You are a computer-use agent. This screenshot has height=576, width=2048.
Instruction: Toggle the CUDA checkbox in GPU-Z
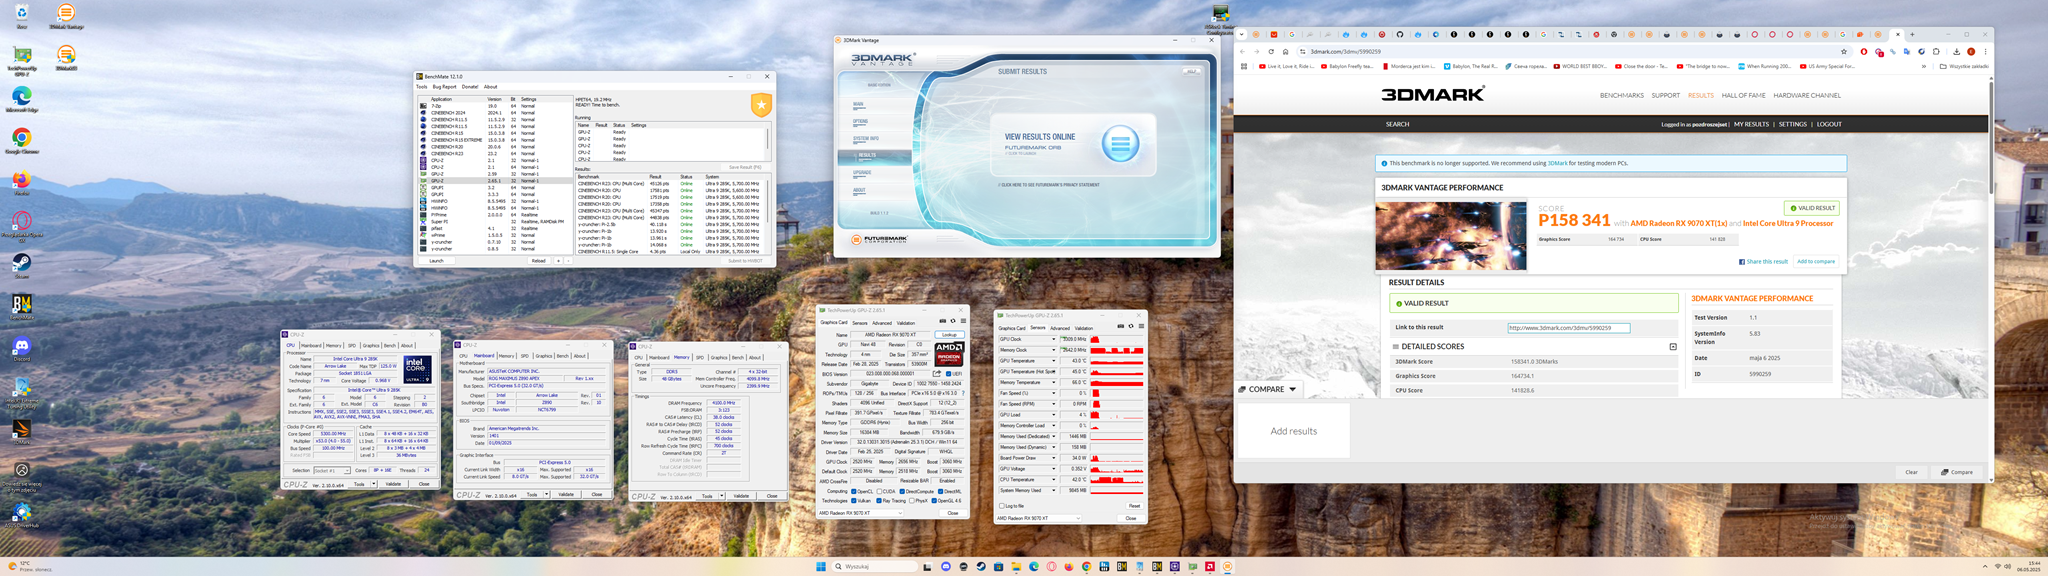(x=879, y=491)
